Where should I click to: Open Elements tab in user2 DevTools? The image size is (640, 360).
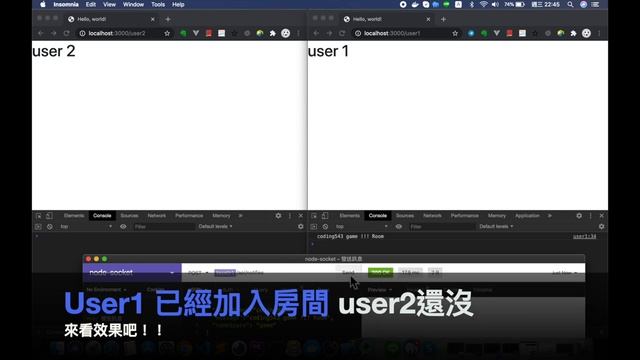(x=74, y=216)
